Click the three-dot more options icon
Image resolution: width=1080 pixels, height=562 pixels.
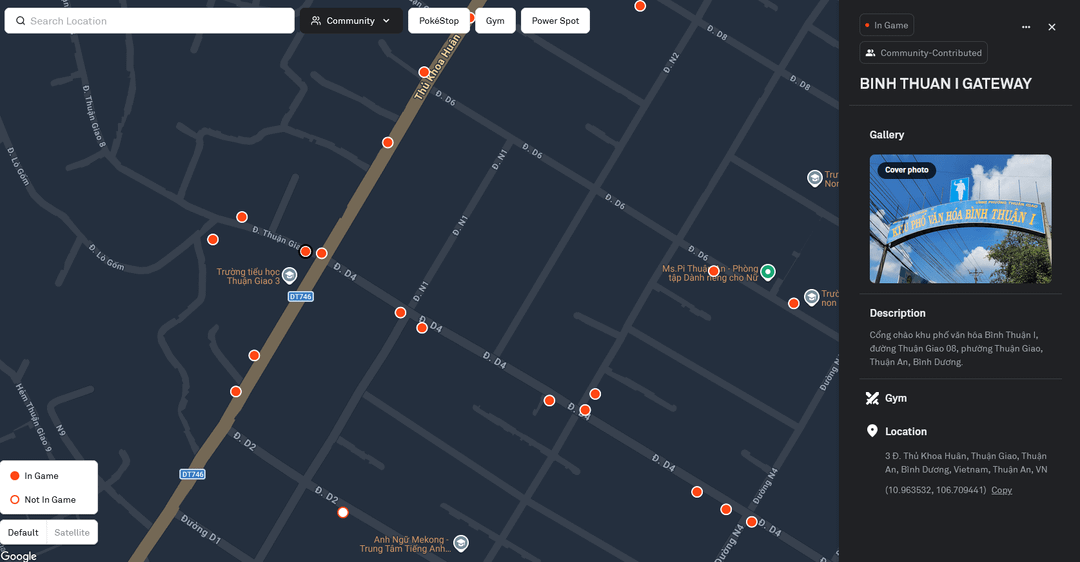(x=1026, y=27)
